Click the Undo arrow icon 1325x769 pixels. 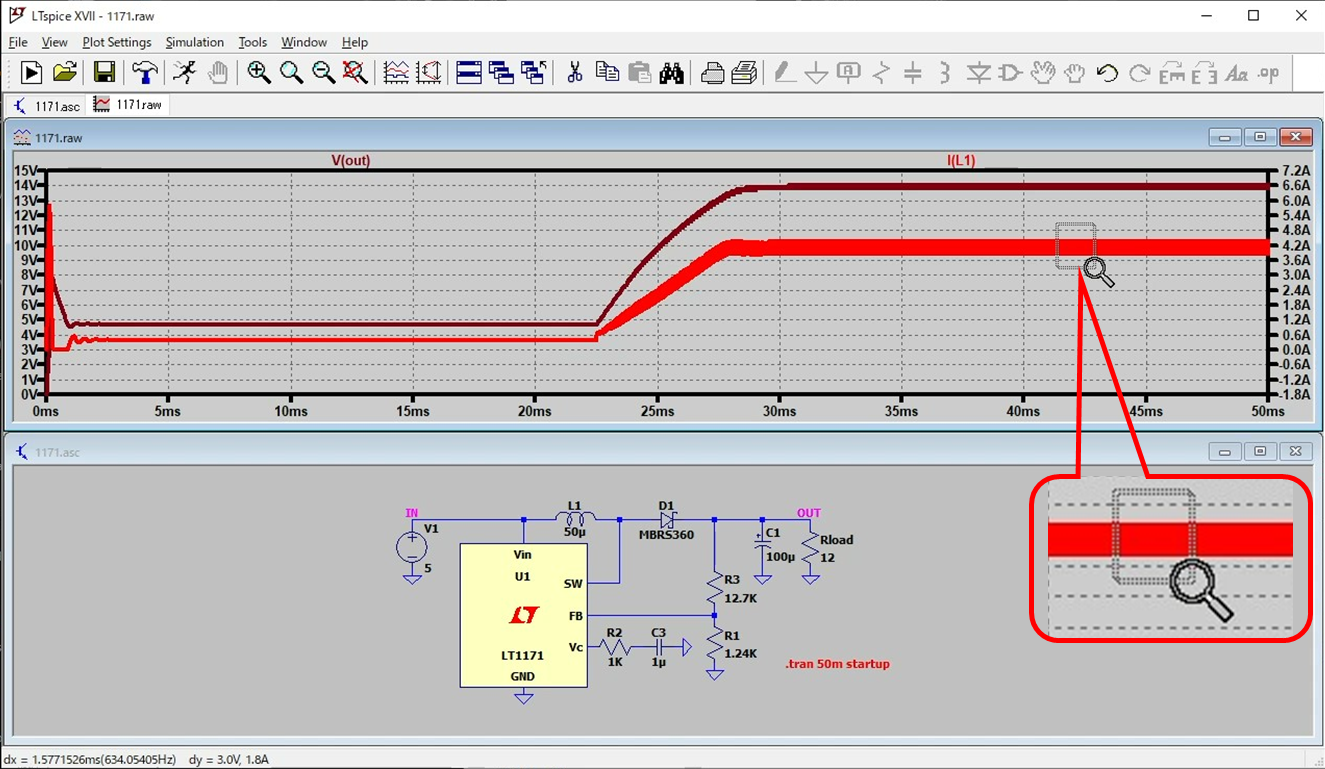[x=1107, y=72]
